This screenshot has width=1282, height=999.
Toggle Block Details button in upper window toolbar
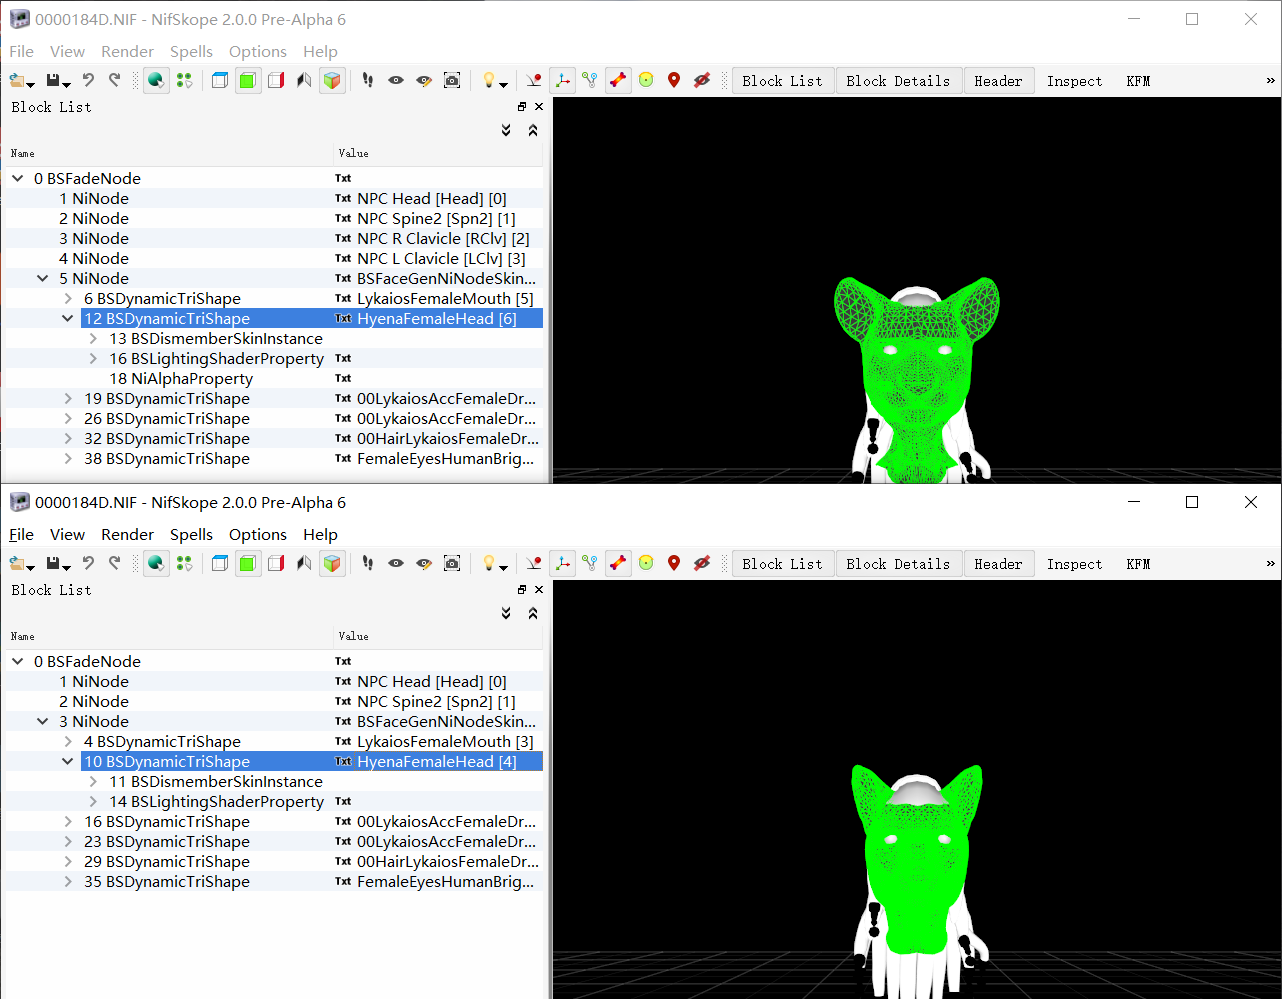898,81
